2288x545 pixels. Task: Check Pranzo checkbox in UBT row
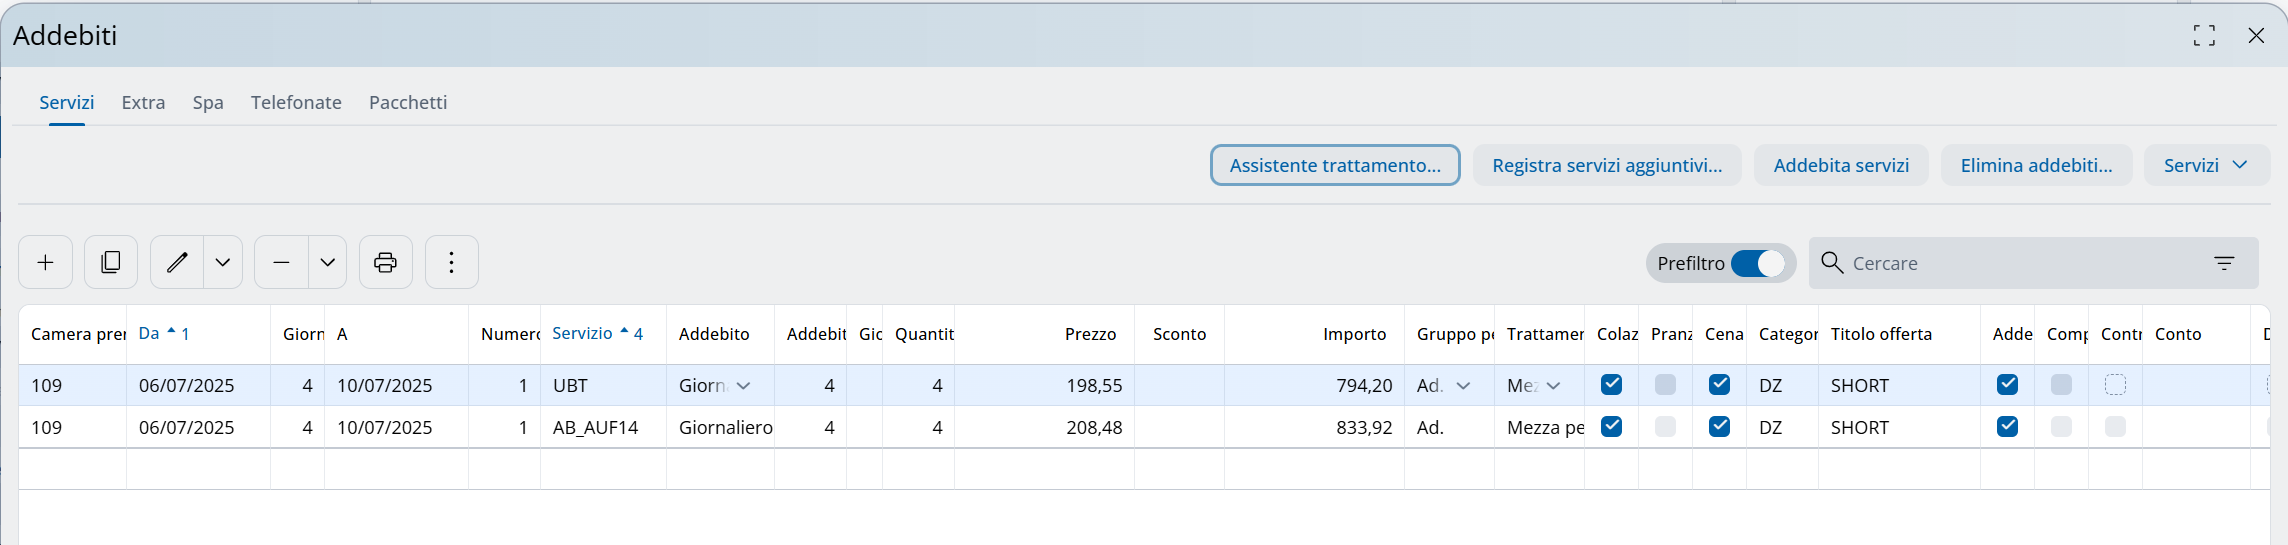pos(1665,385)
